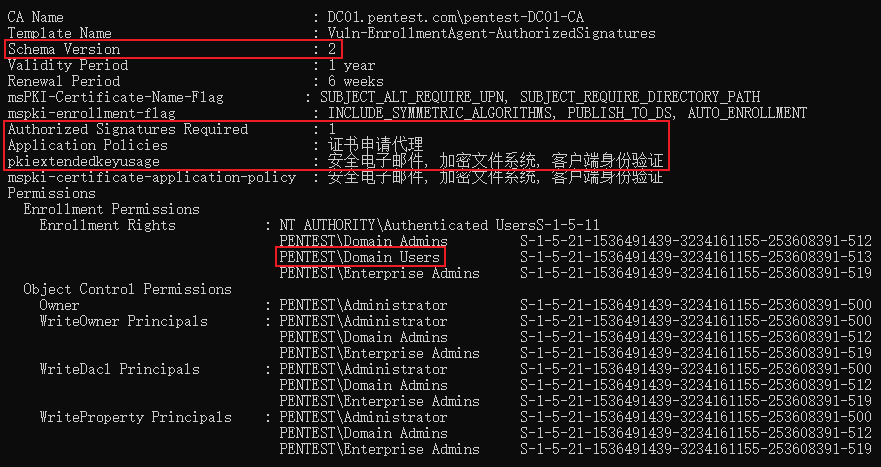Click the Enrollment Permissions heading
The height and width of the screenshot is (467, 881).
click(111, 209)
